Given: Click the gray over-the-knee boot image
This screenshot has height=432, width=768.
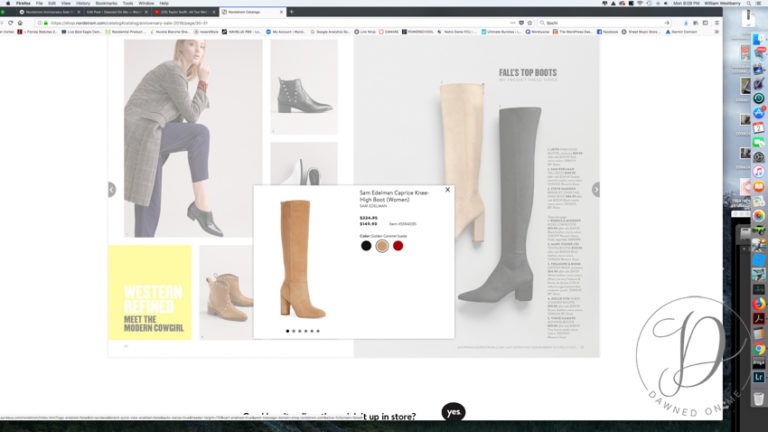Looking at the screenshot, I should pos(501,204).
